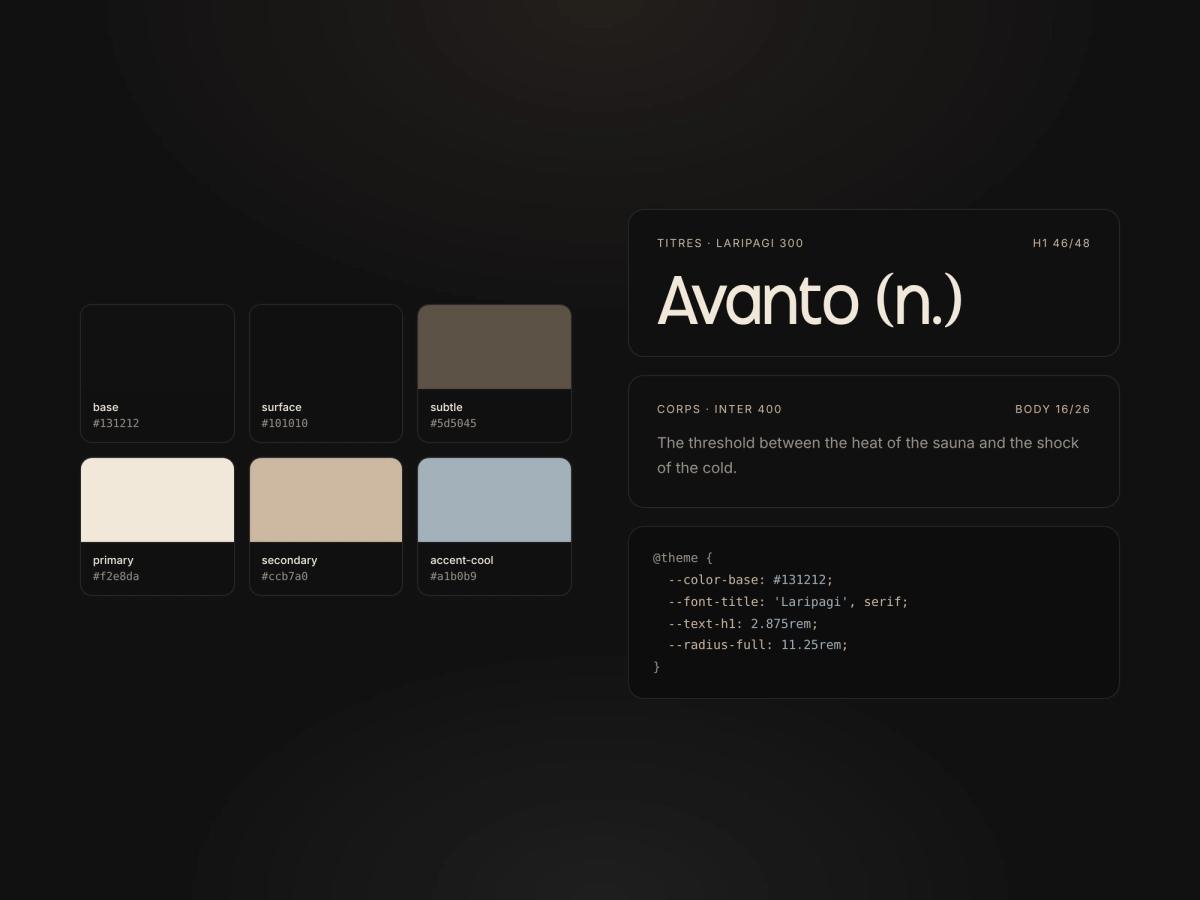Screen dimensions: 1200x900
Task: Click the '--color-base: #131212;' code line
Action: click(750, 580)
